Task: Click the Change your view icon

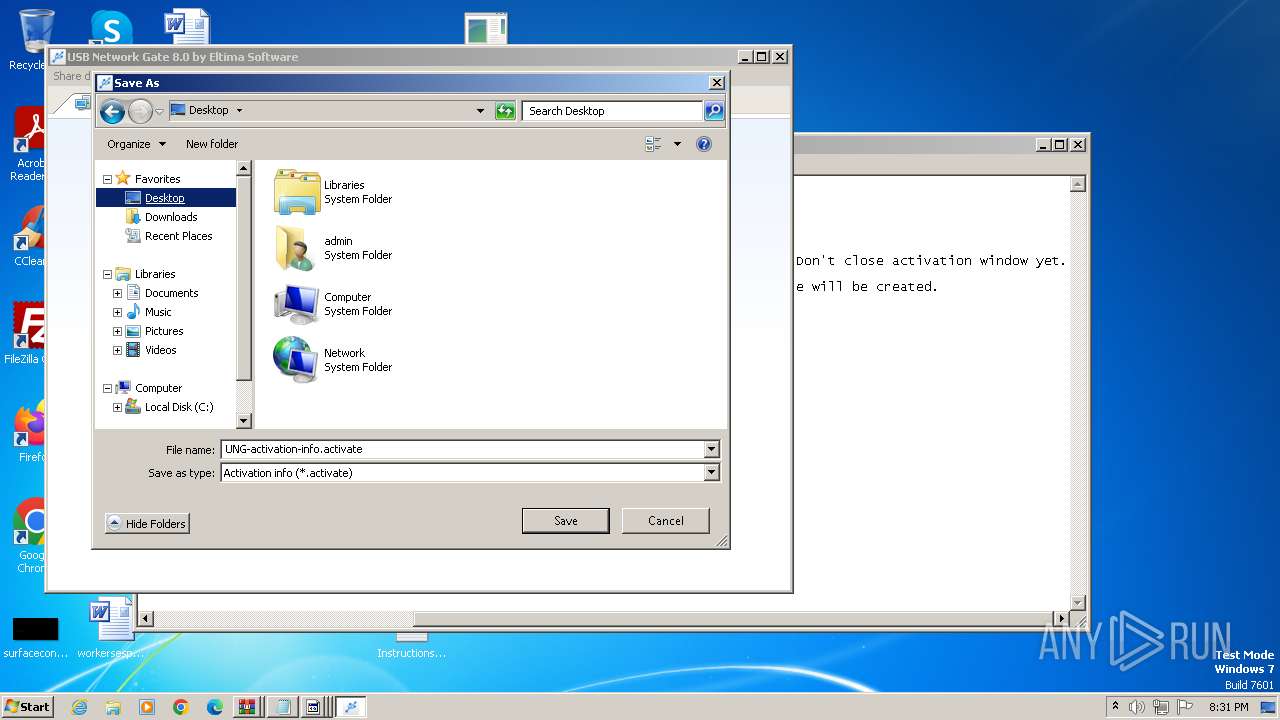Action: [653, 144]
